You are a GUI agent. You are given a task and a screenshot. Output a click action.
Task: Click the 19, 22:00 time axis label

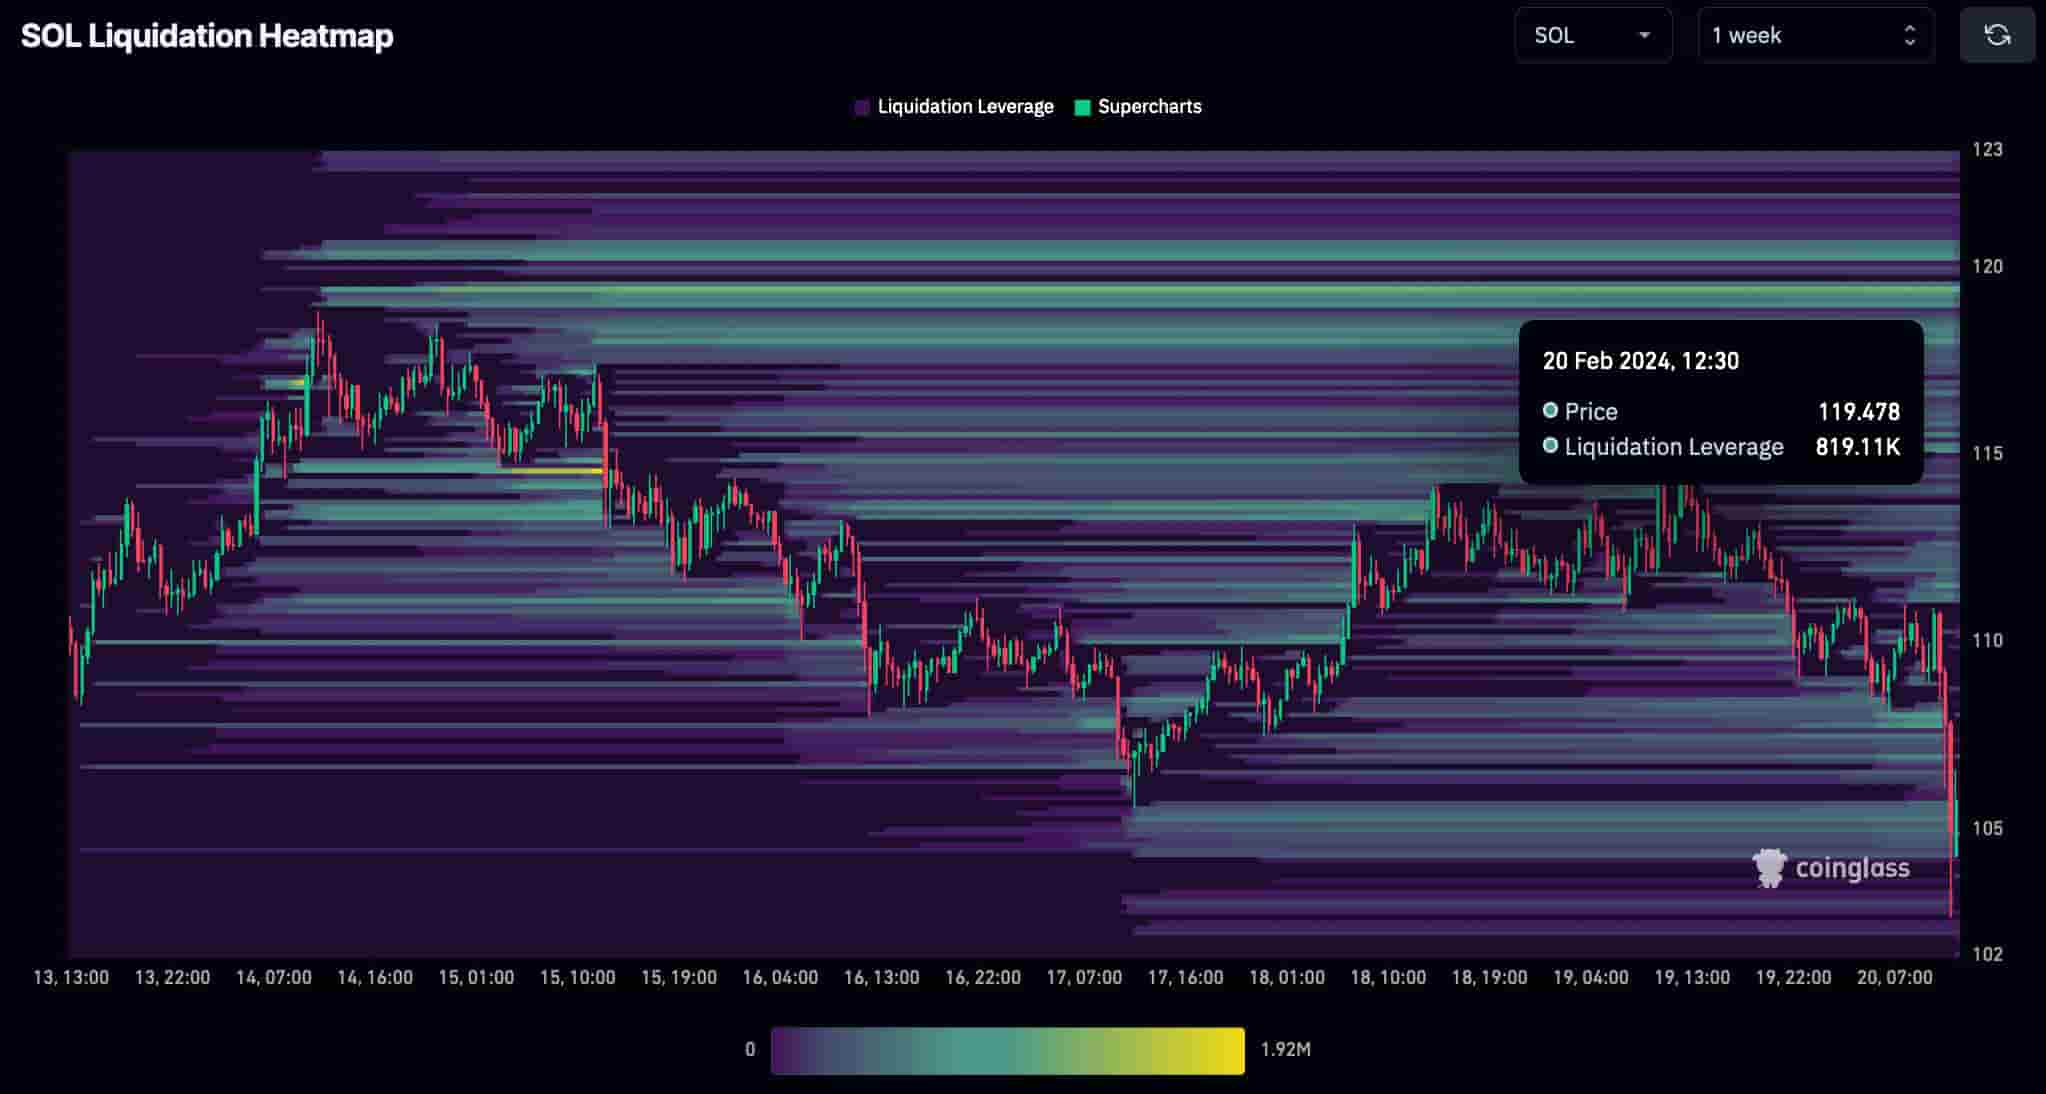click(x=1794, y=977)
